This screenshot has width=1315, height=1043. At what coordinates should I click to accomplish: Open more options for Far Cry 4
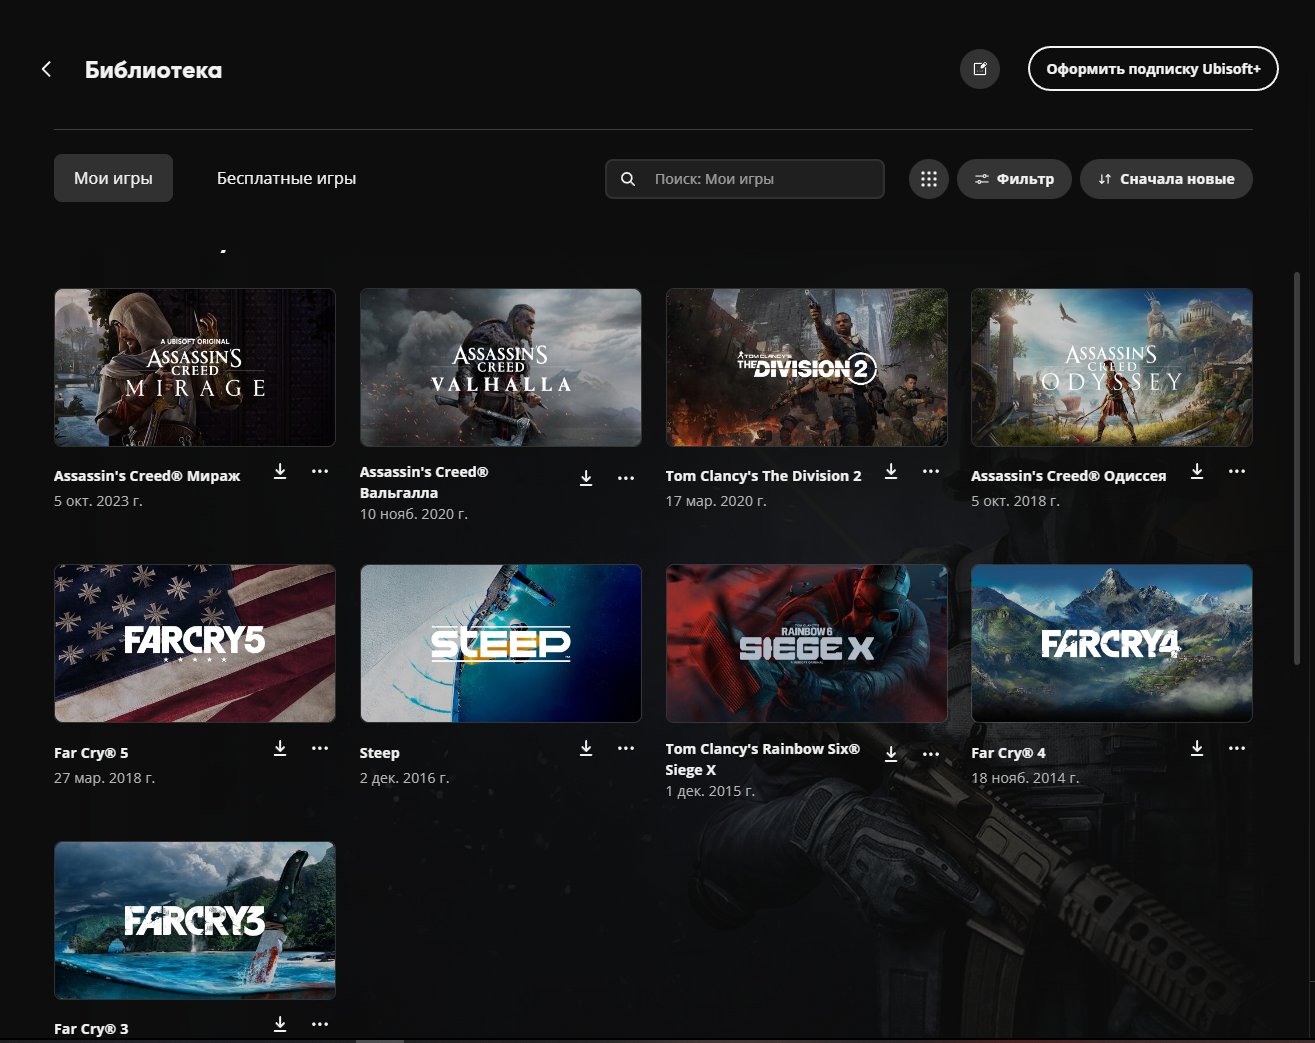tap(1237, 748)
